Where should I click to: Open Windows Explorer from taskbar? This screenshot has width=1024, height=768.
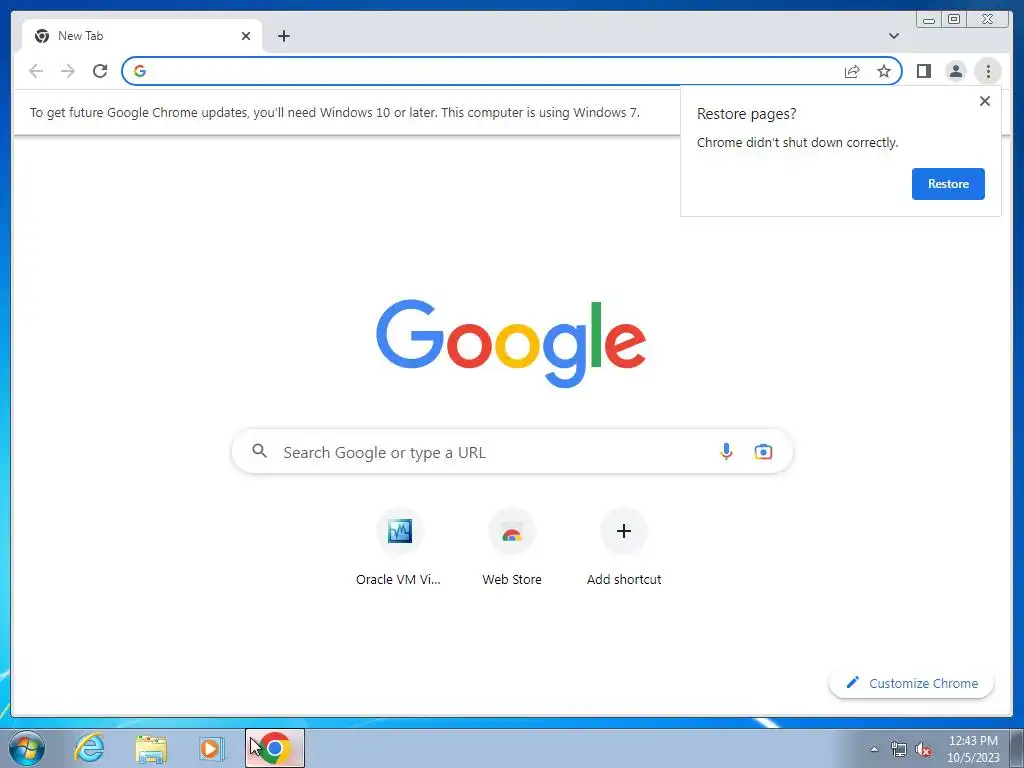pyautogui.click(x=151, y=748)
